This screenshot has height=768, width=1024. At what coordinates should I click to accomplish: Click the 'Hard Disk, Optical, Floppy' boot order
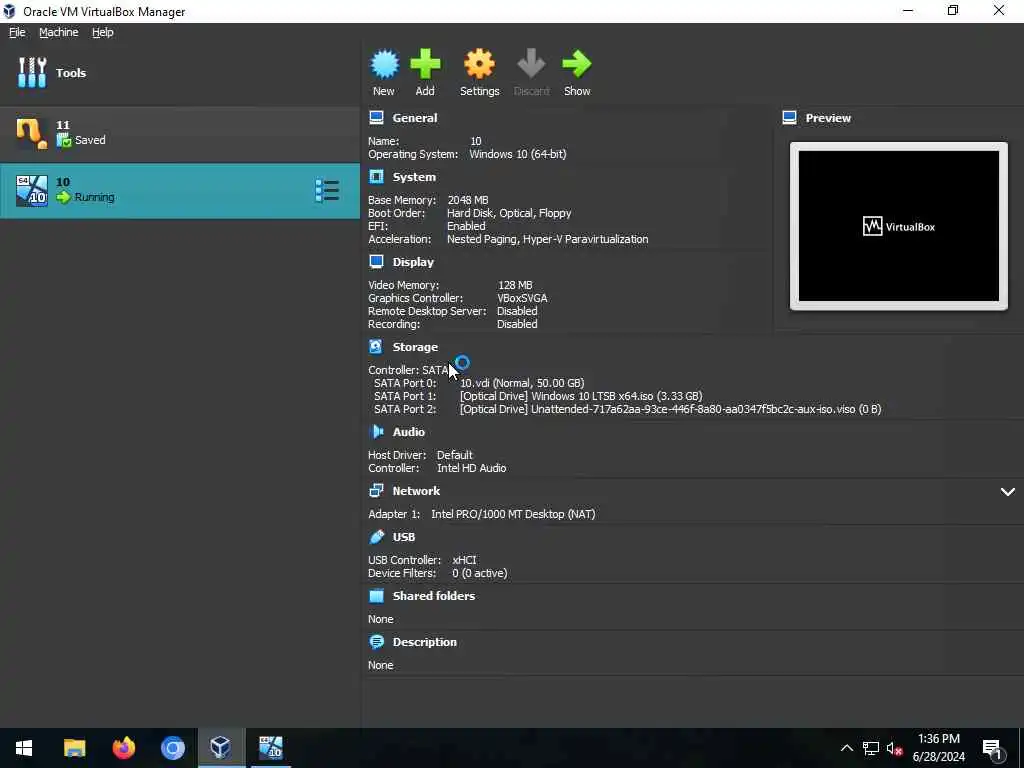pyautogui.click(x=509, y=213)
